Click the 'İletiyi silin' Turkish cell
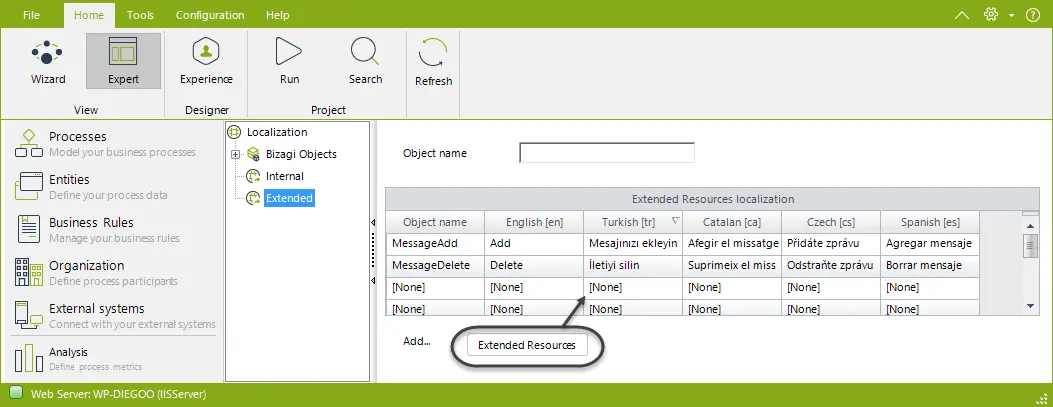The width and height of the screenshot is (1053, 407). [x=633, y=266]
